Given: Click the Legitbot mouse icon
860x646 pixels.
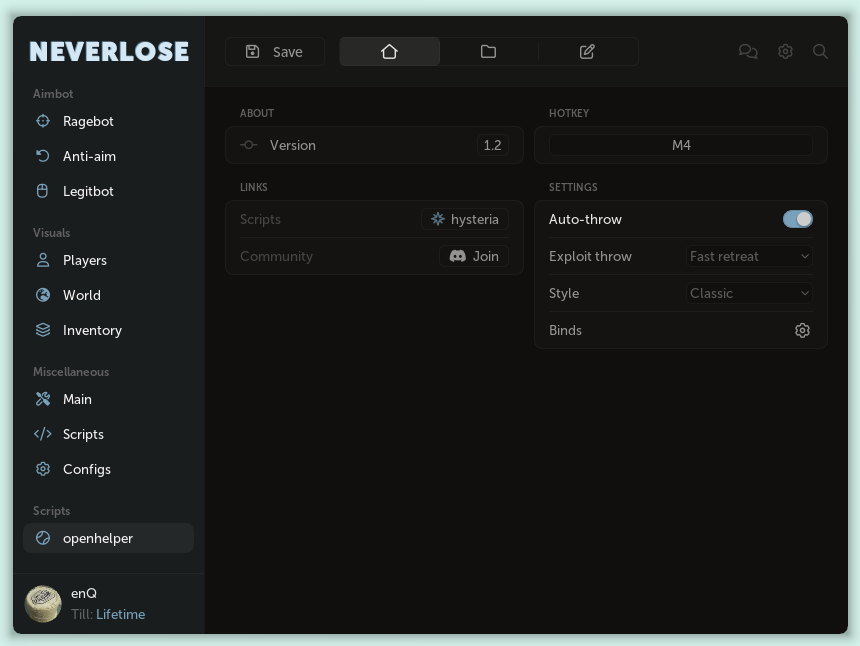Looking at the screenshot, I should (43, 191).
